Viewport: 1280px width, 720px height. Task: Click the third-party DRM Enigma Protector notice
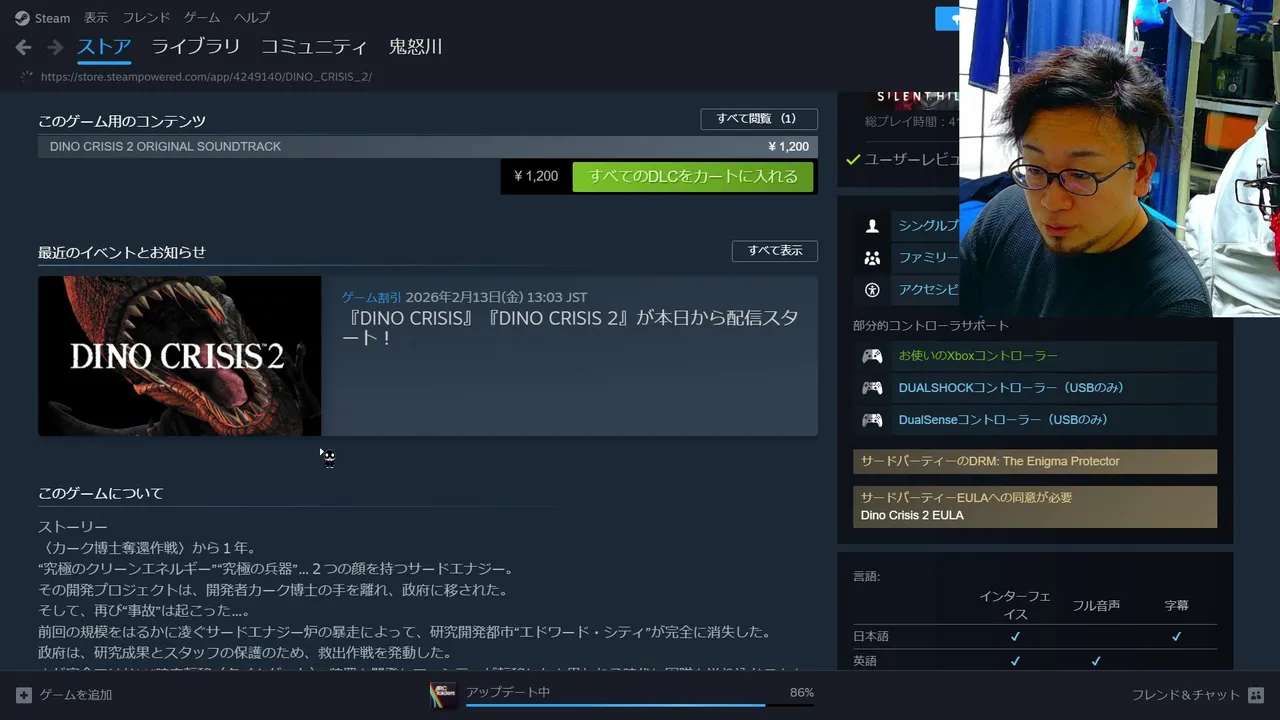point(1035,461)
